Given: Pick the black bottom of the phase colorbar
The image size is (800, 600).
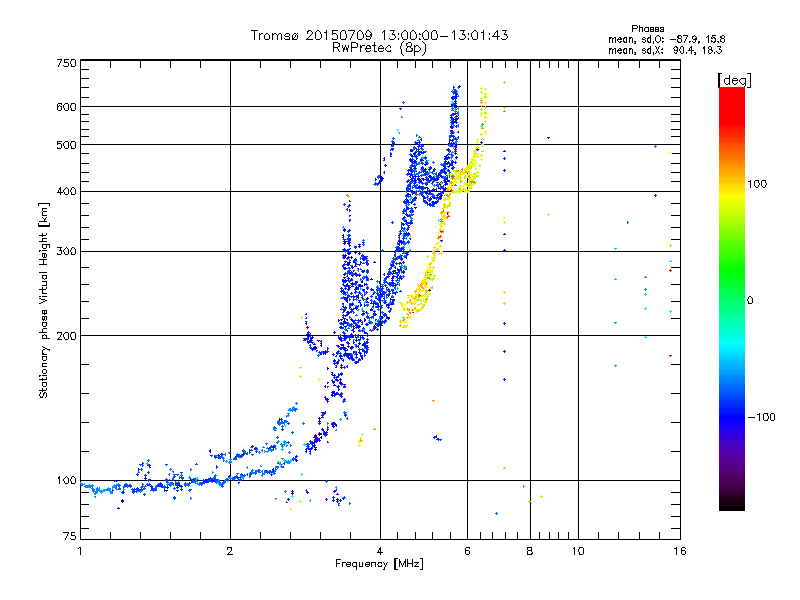Looking at the screenshot, I should point(732,505).
